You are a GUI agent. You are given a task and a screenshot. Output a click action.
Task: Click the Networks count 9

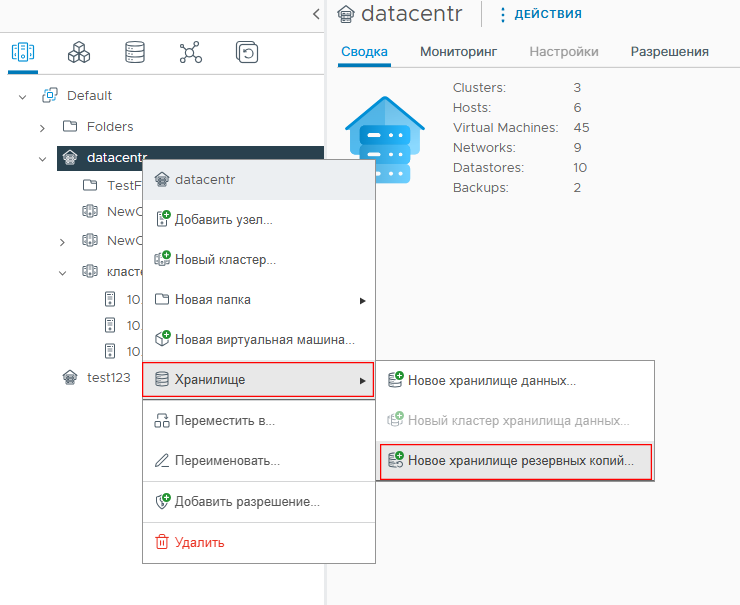tap(577, 148)
